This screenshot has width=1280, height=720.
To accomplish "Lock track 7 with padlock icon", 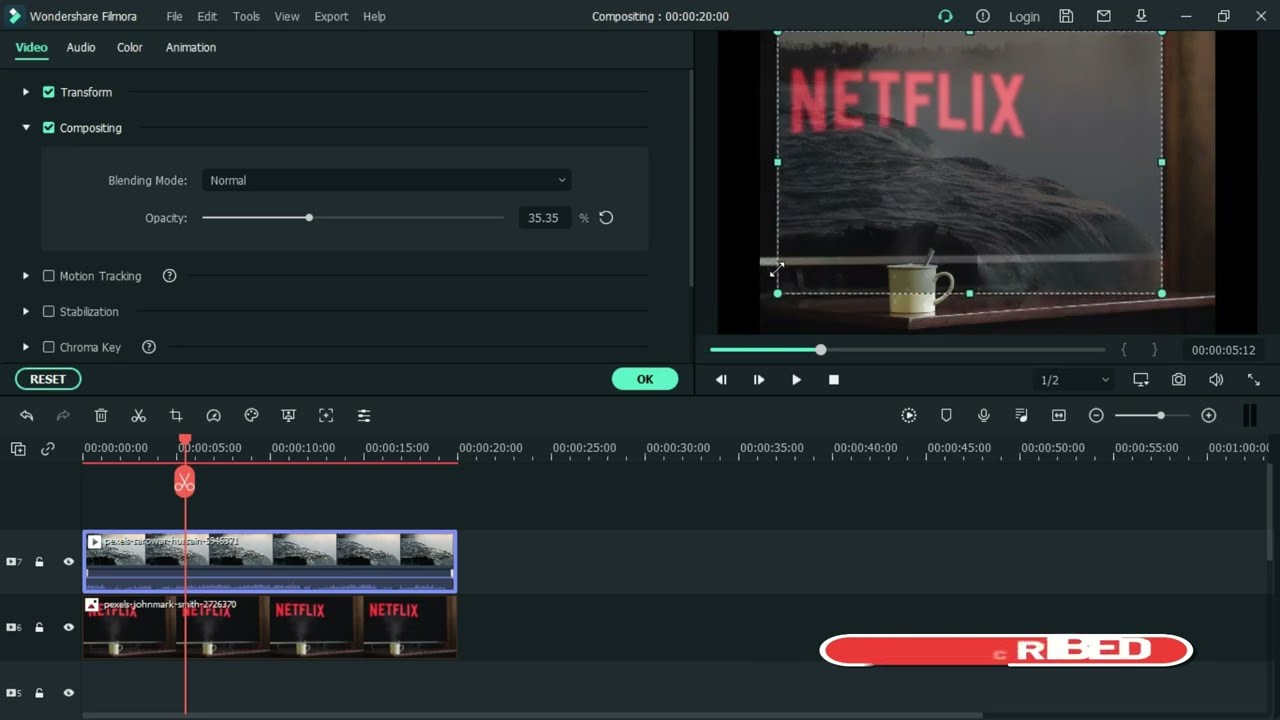I will click(x=39, y=562).
